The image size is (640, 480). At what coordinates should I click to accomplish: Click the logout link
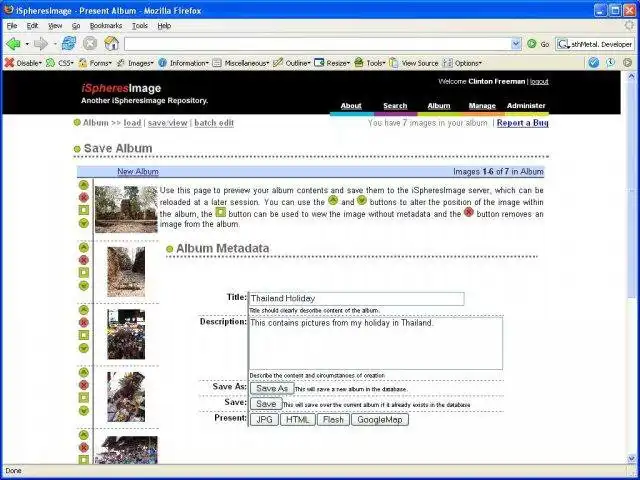[539, 82]
